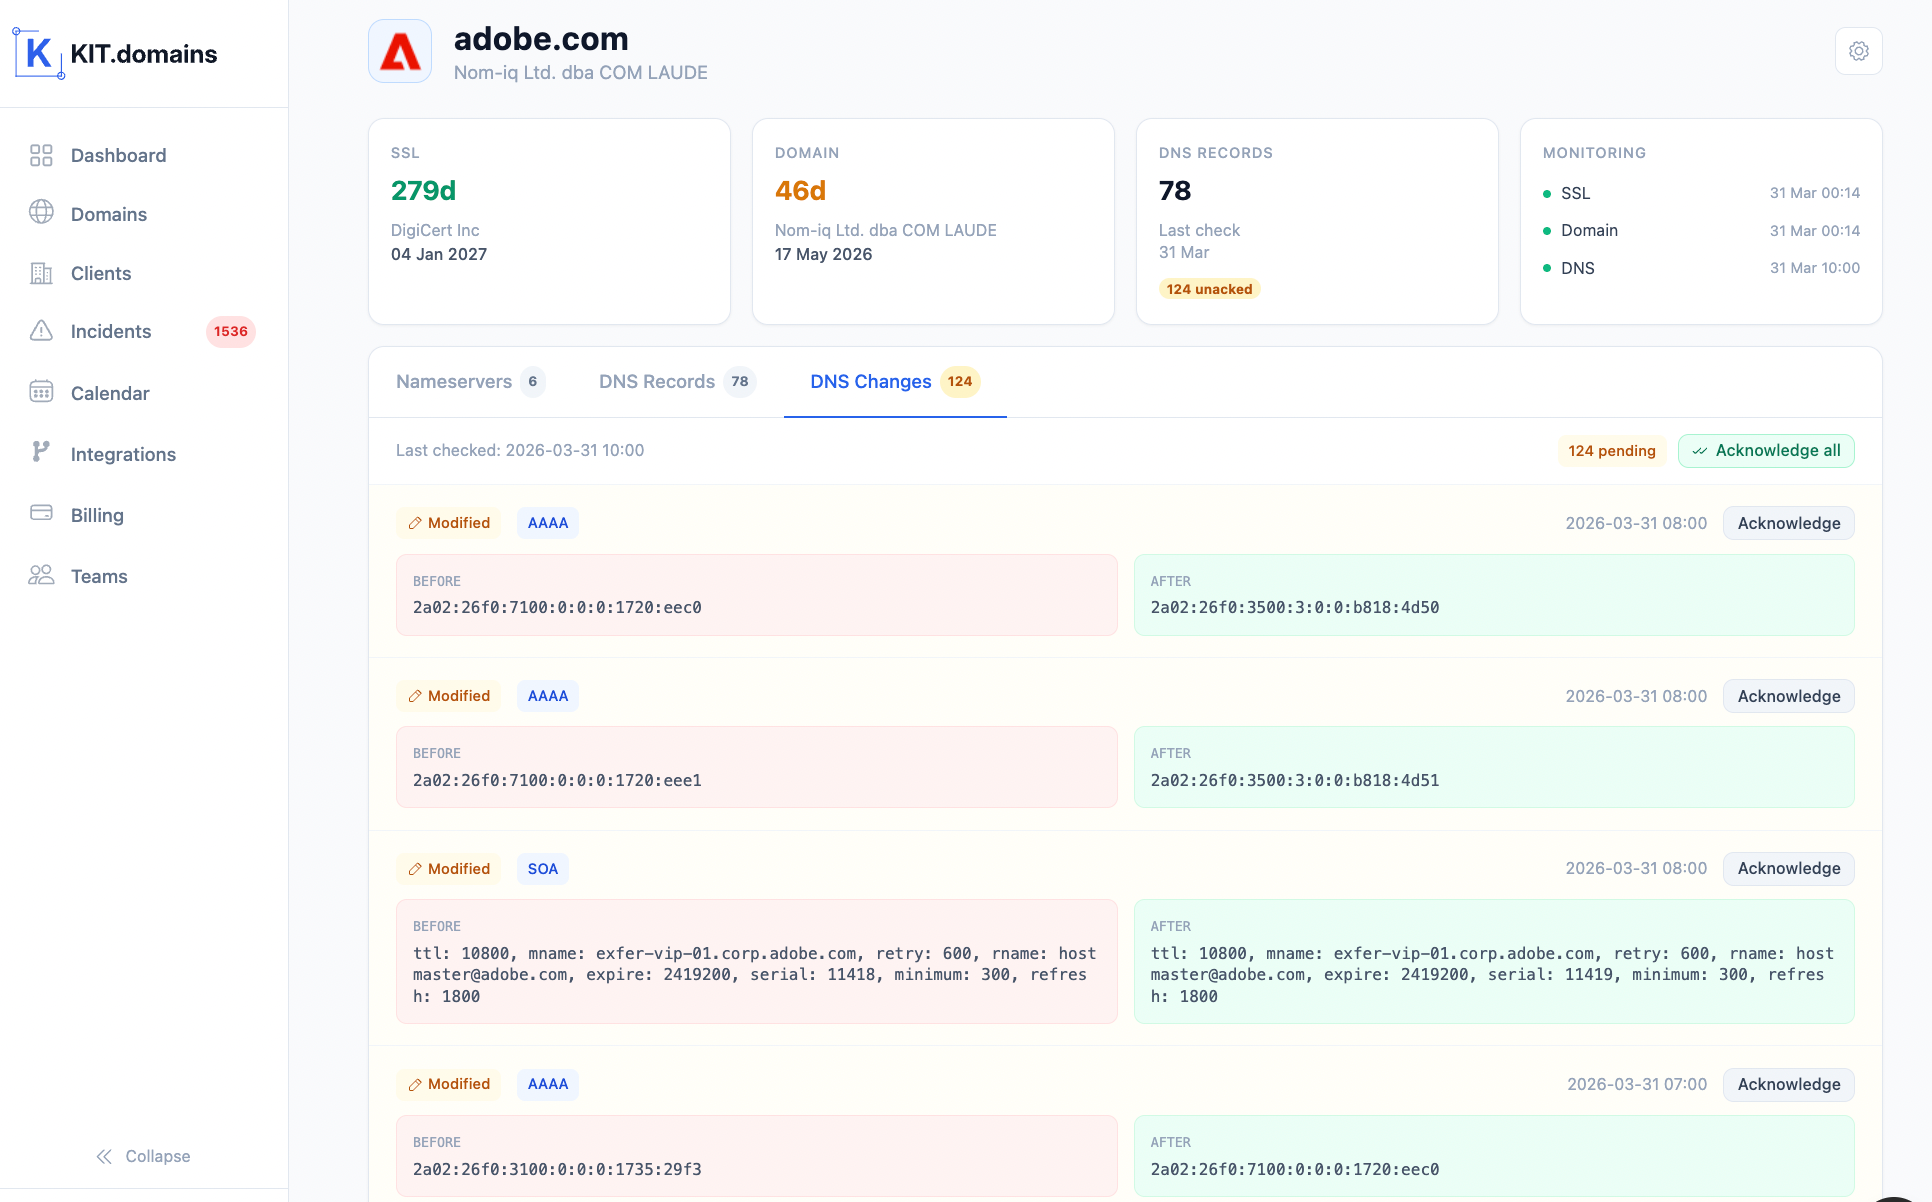Viewport: 1932px width, 1202px height.
Task: Click the Incidents warning triangle icon
Action: point(41,331)
